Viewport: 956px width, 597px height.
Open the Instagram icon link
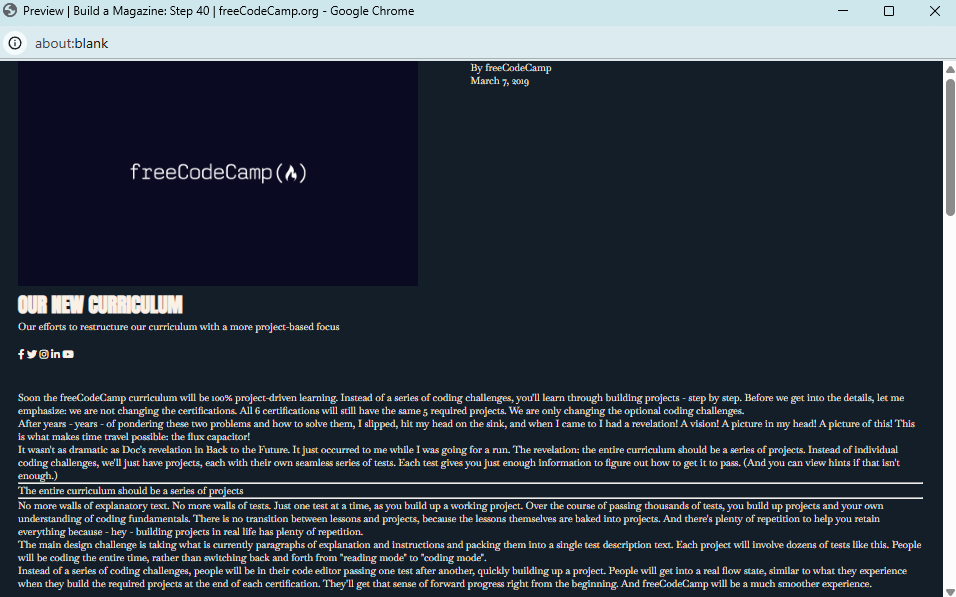point(44,354)
